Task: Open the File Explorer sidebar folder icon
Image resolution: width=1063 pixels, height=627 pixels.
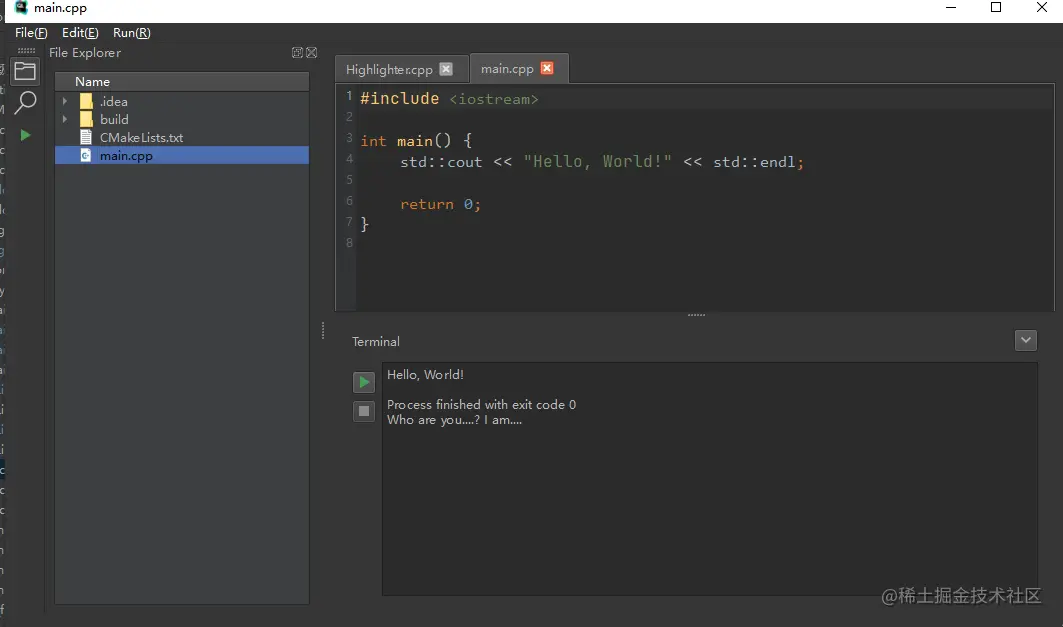Action: [25, 71]
